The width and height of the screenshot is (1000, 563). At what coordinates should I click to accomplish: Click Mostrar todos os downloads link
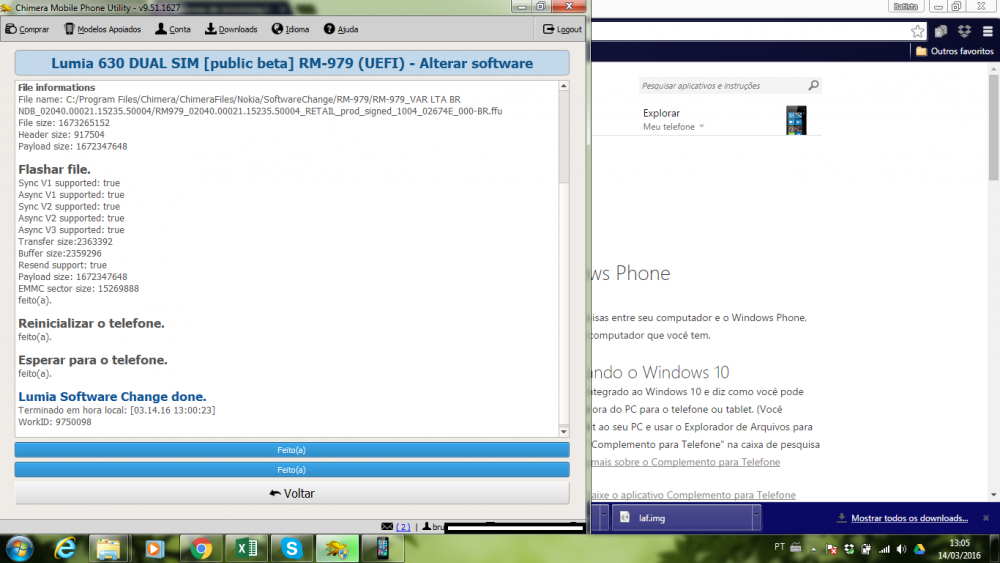[x=909, y=518]
